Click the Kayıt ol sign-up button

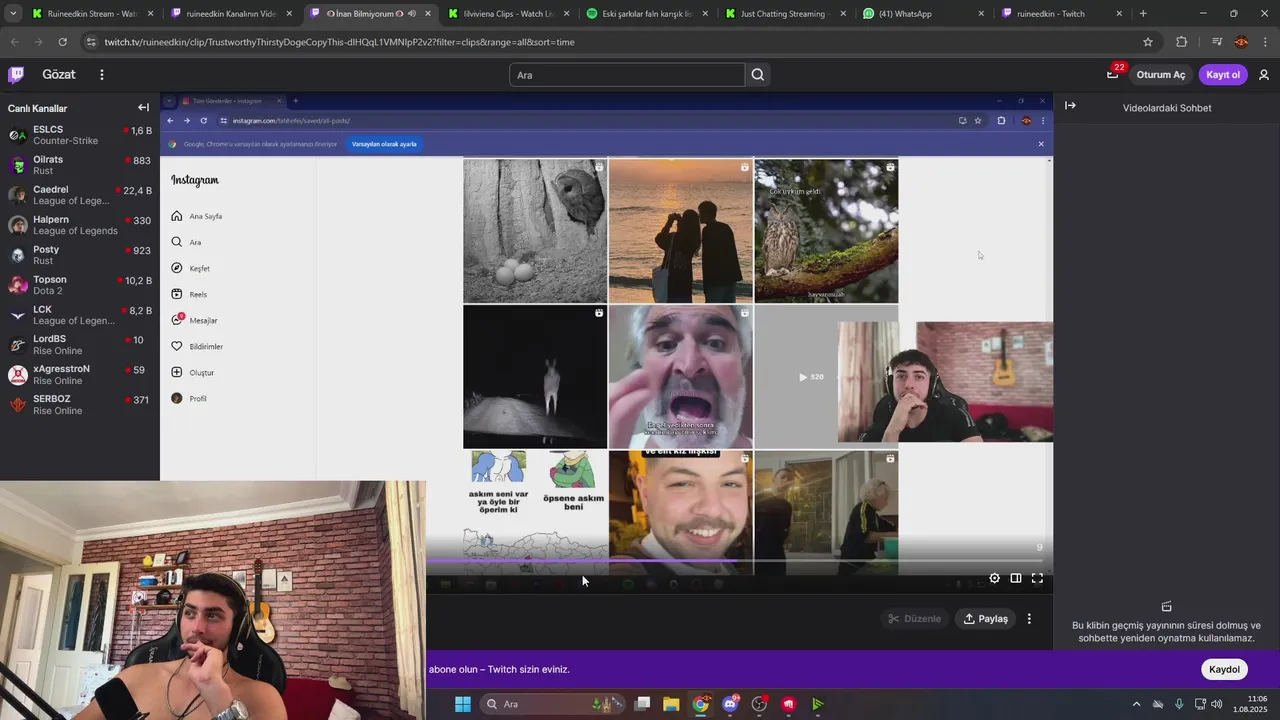point(1222,75)
